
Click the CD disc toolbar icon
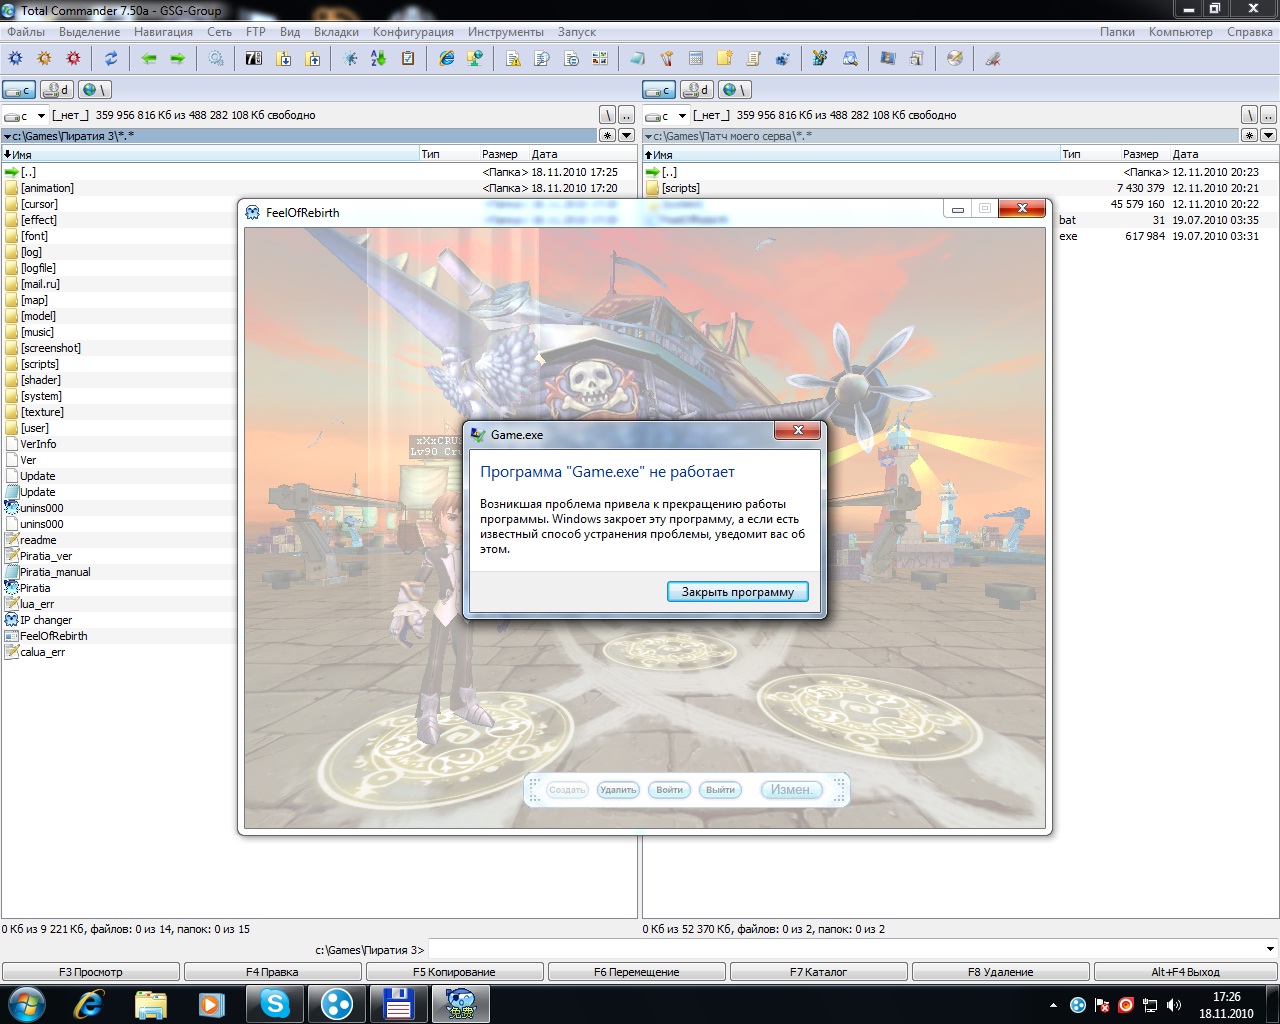[955, 59]
